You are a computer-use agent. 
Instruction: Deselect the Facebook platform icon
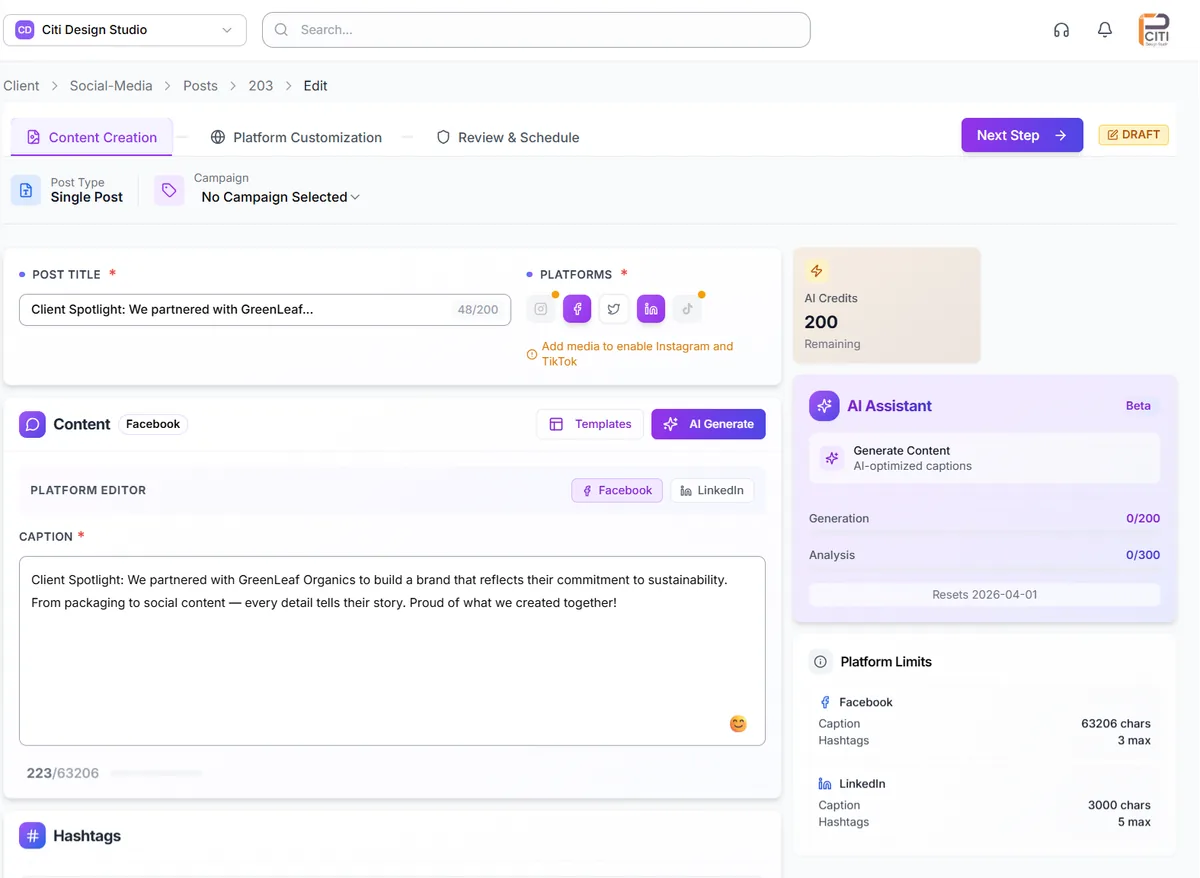click(577, 309)
